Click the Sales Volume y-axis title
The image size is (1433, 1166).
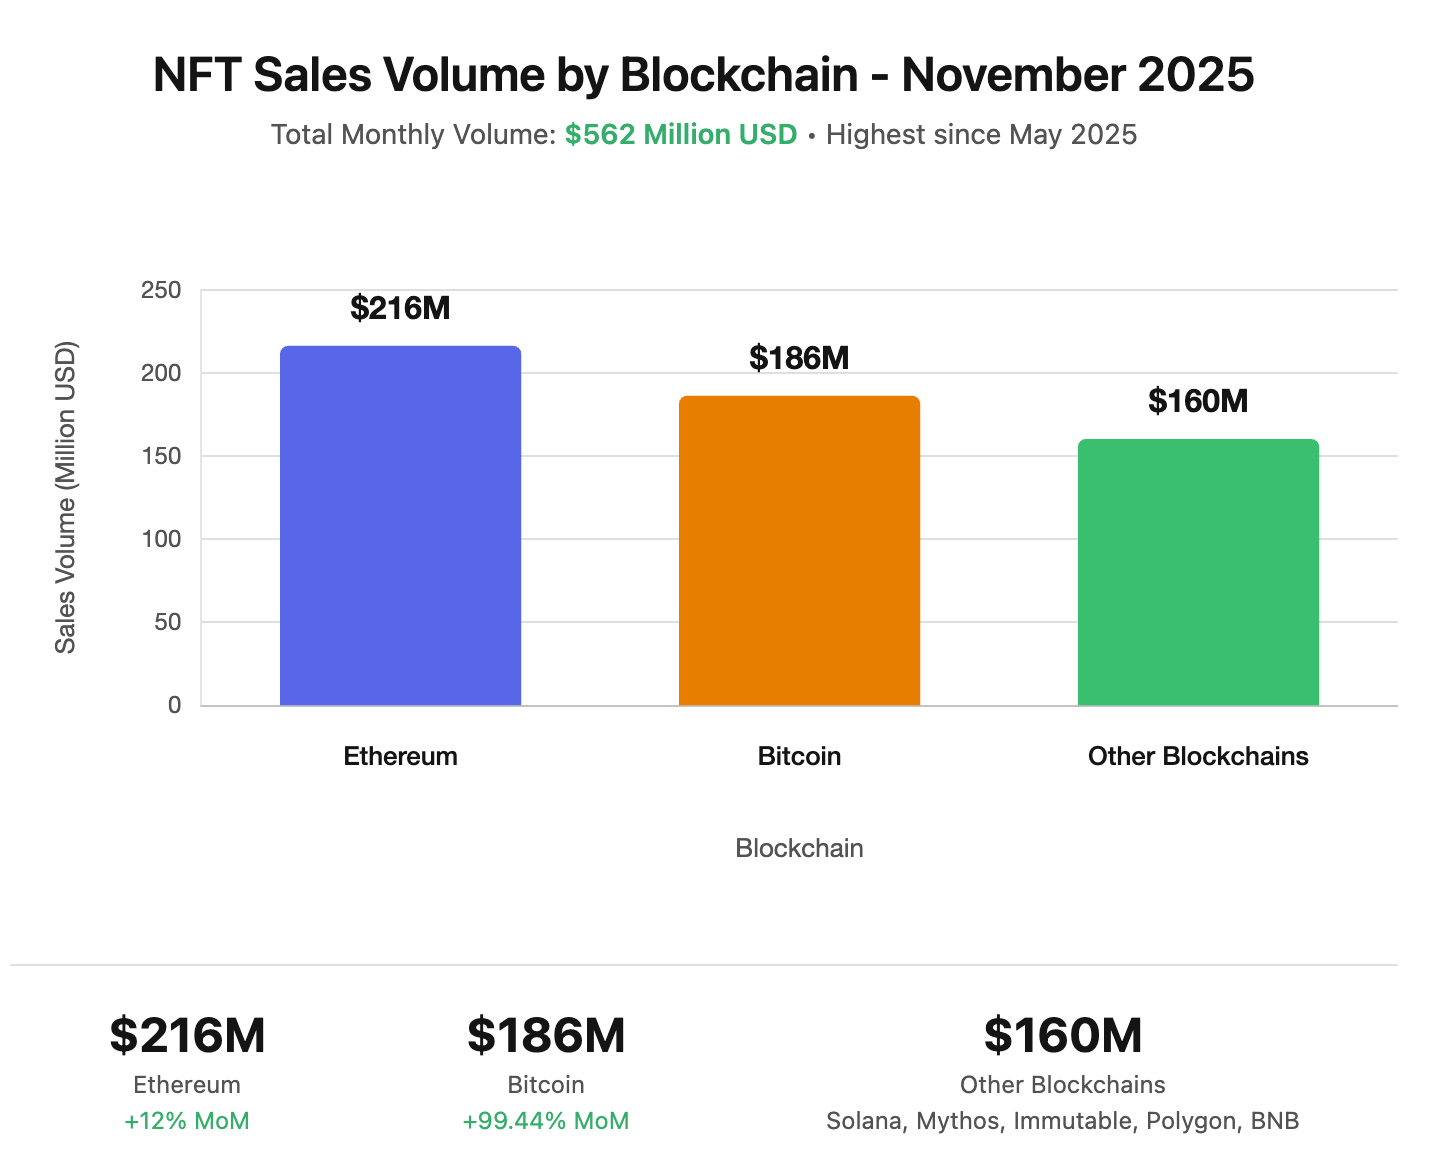pos(65,498)
